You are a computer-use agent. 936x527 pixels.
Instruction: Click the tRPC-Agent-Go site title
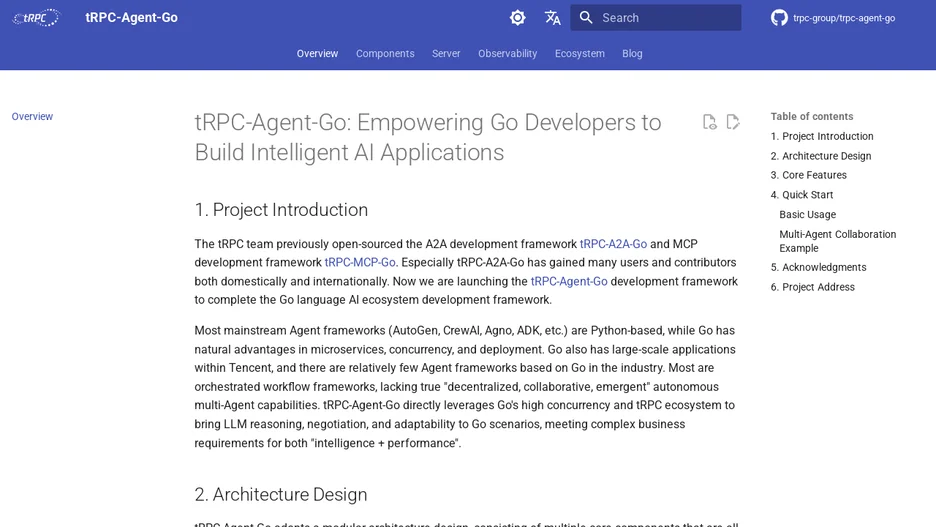coord(131,17)
